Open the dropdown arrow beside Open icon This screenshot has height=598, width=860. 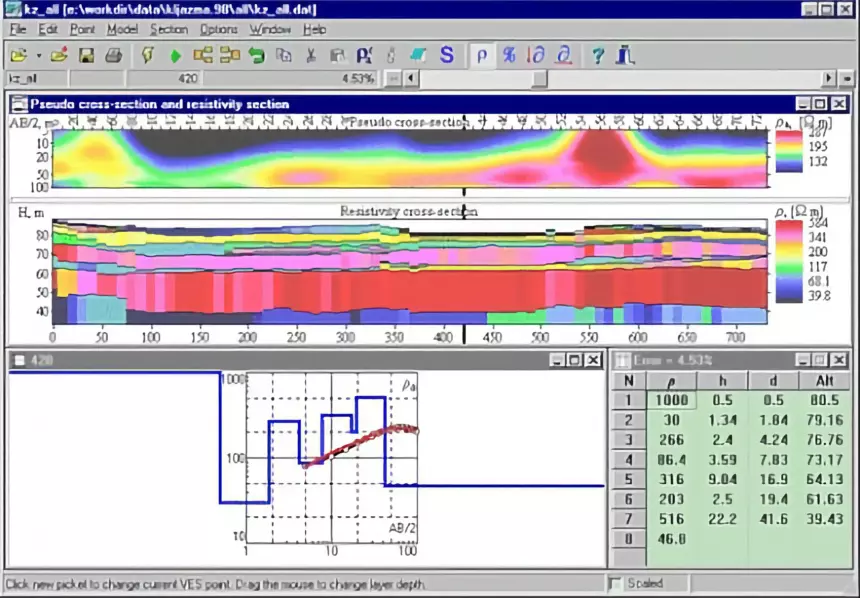point(39,55)
